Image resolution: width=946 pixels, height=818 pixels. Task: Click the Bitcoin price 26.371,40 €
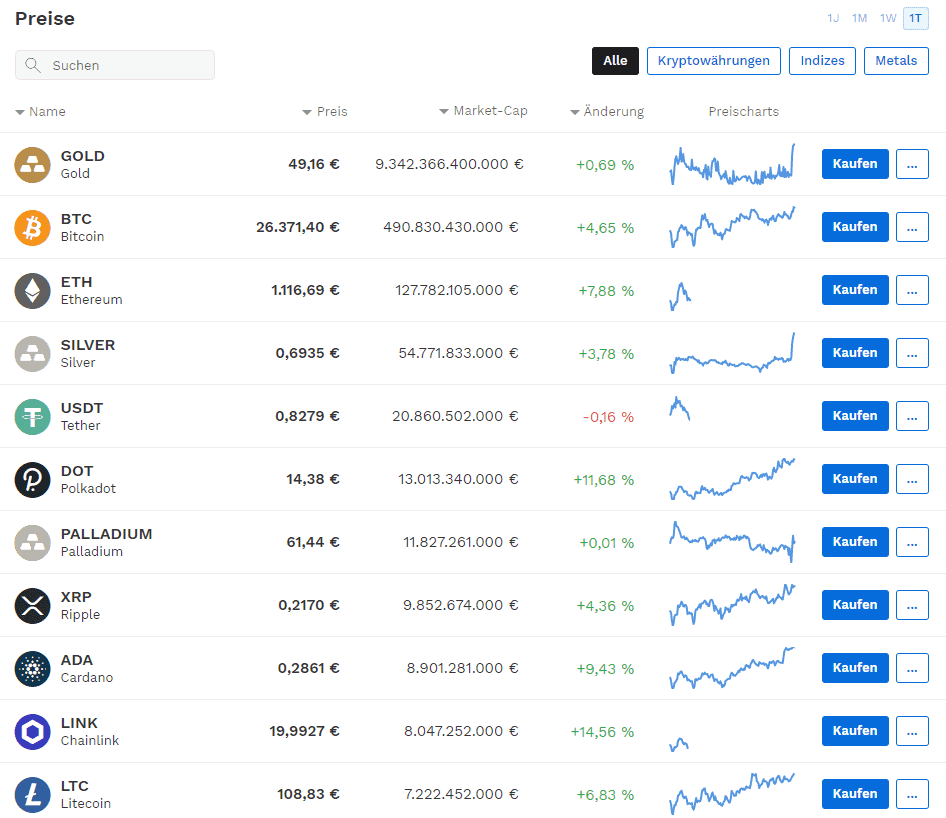point(297,227)
